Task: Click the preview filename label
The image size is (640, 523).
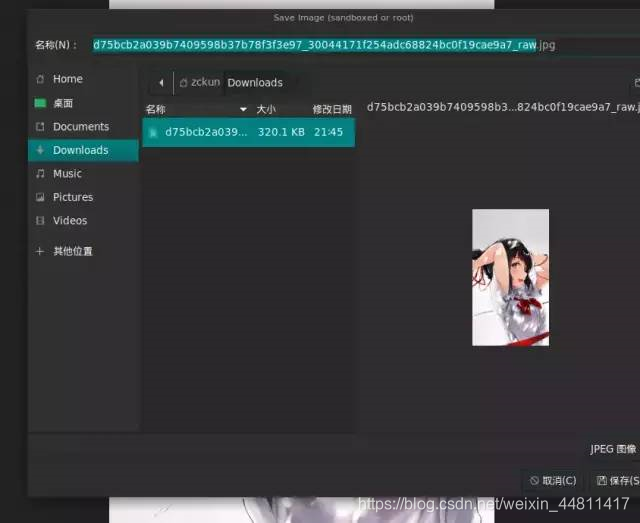Action: pyautogui.click(x=503, y=107)
